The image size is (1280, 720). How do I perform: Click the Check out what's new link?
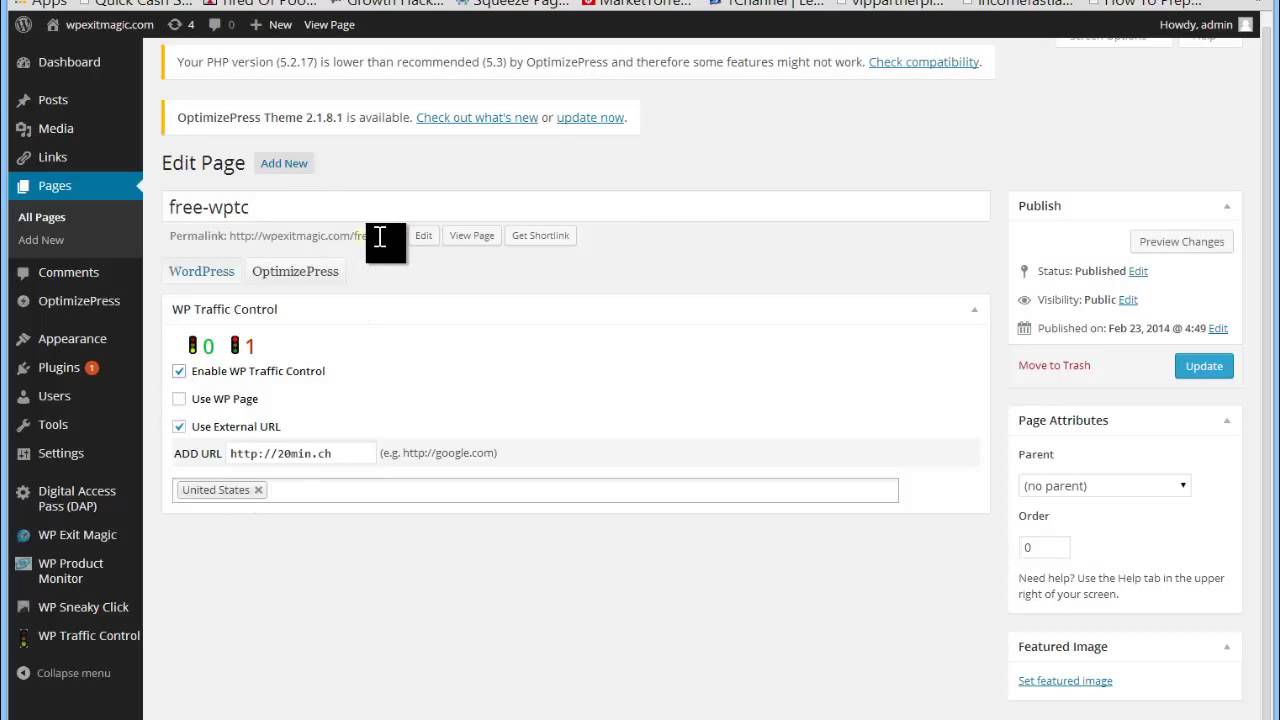pyautogui.click(x=477, y=118)
